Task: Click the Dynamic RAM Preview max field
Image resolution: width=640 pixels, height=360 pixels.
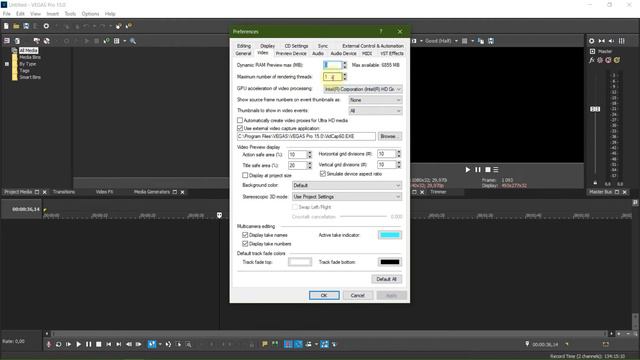Action: (x=332, y=65)
